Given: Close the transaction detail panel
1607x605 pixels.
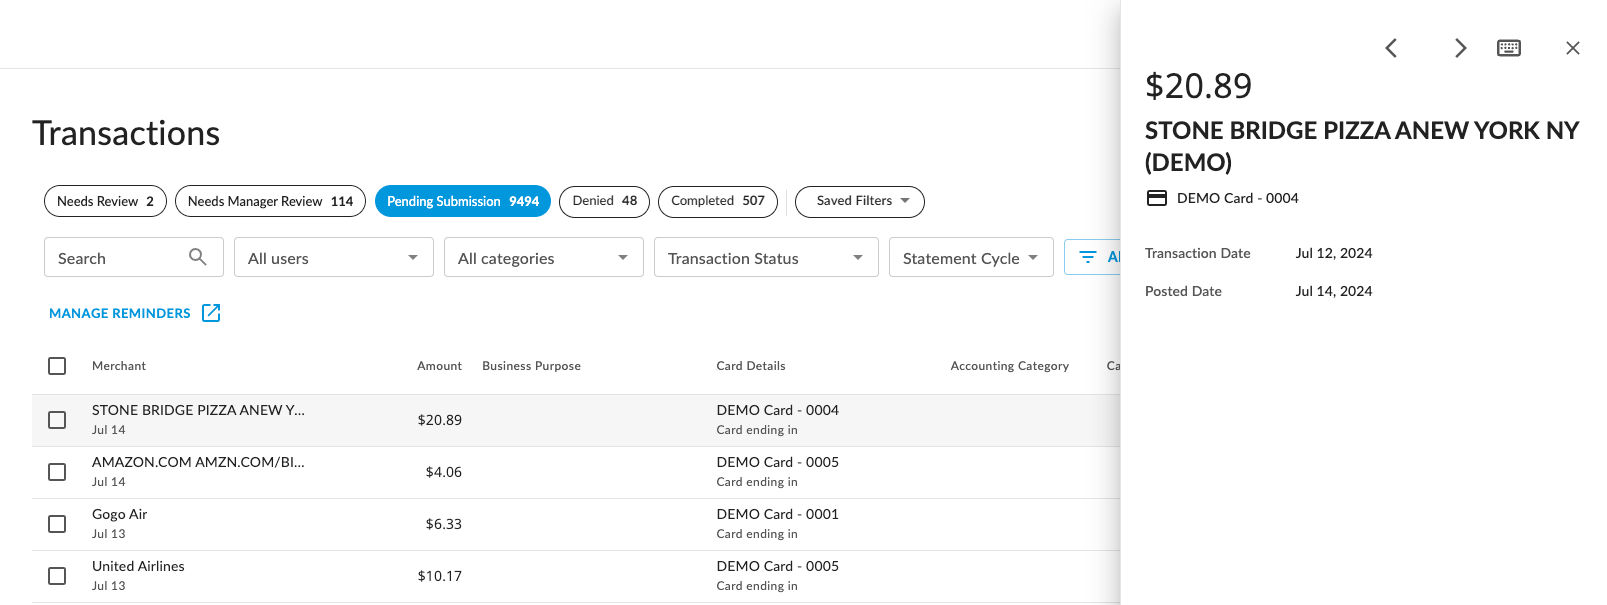Looking at the screenshot, I should [x=1572, y=48].
